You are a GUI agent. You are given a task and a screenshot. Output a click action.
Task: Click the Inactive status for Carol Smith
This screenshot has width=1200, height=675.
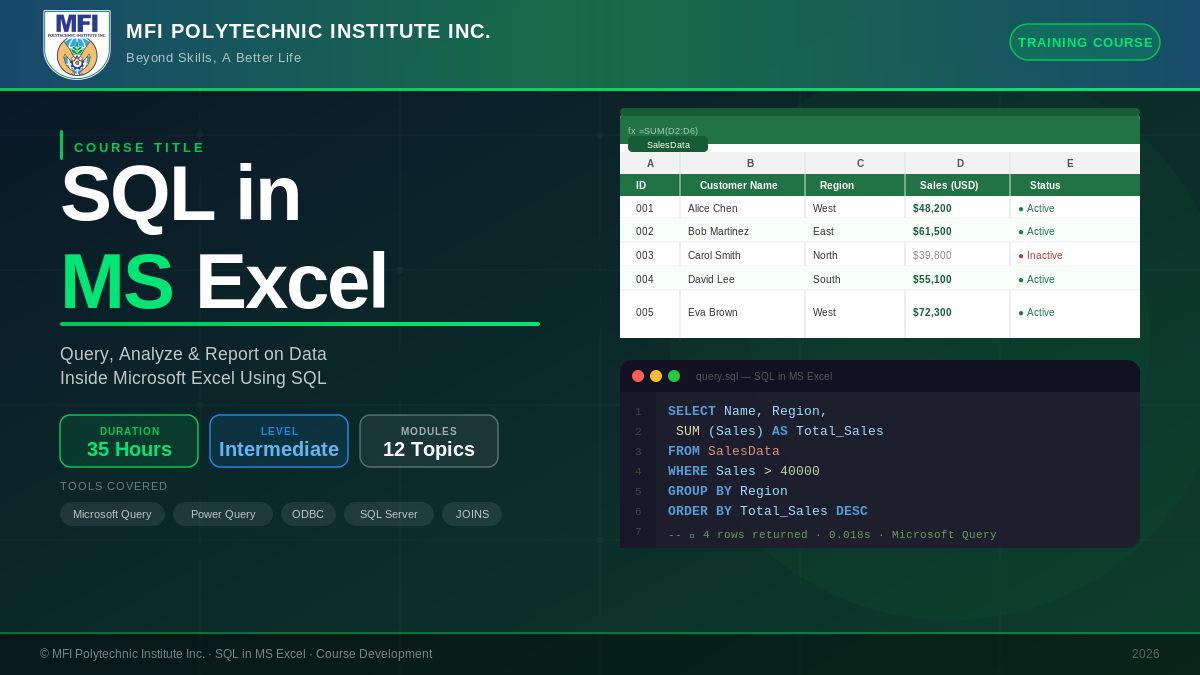tap(1040, 255)
